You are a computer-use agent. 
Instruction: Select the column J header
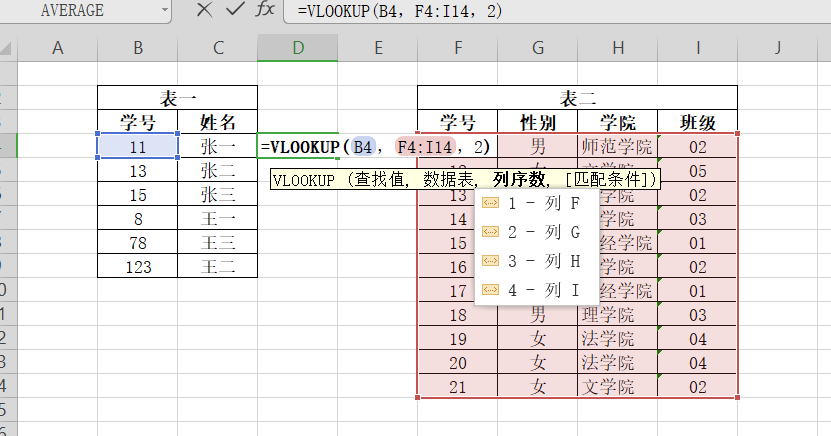[x=778, y=48]
